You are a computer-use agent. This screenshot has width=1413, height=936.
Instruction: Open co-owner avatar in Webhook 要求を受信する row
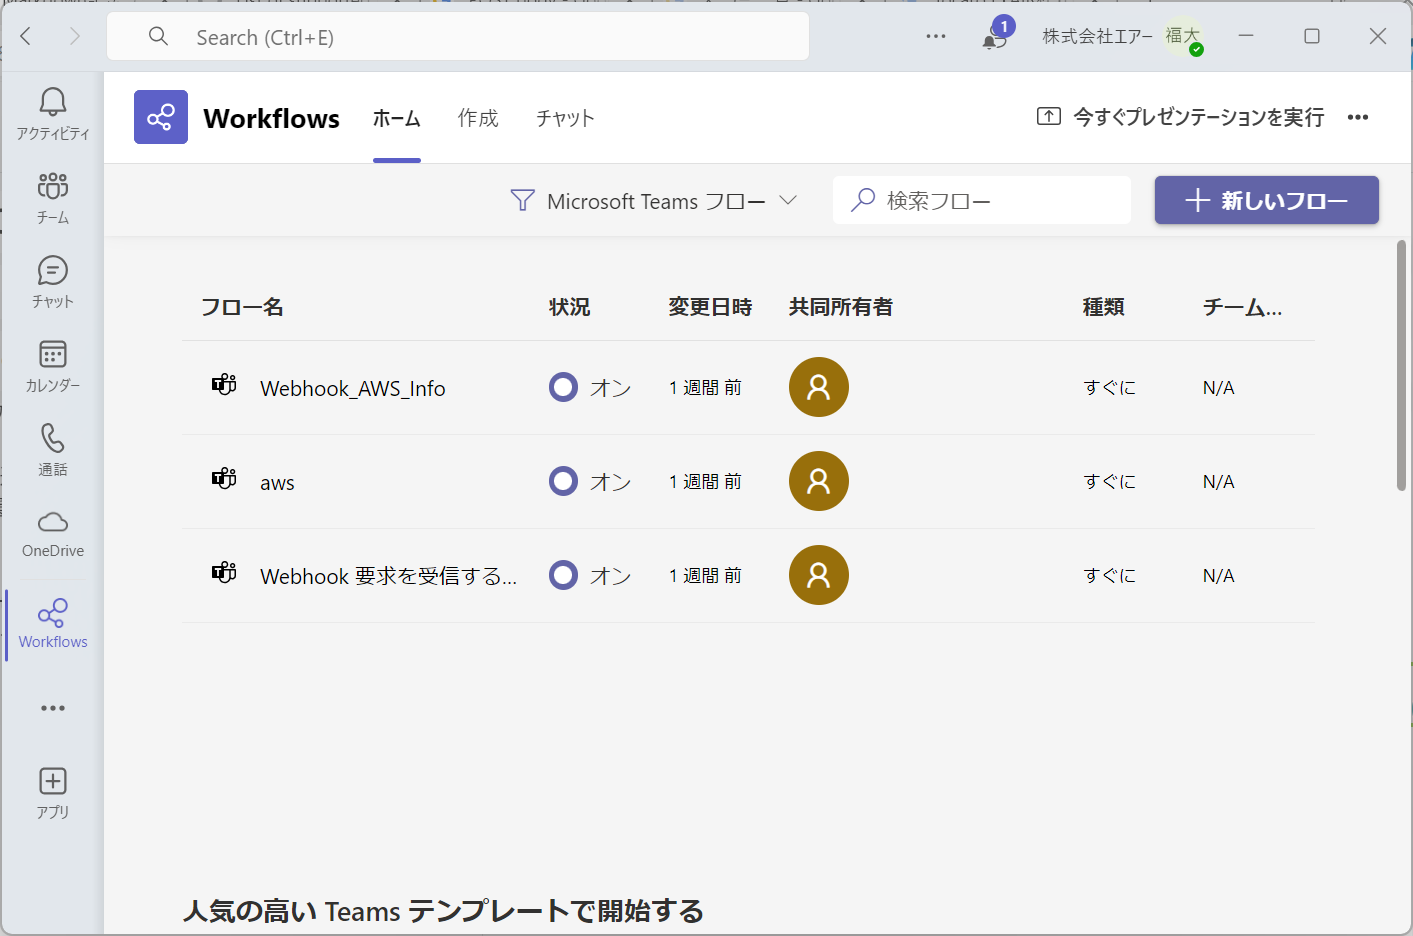[819, 575]
